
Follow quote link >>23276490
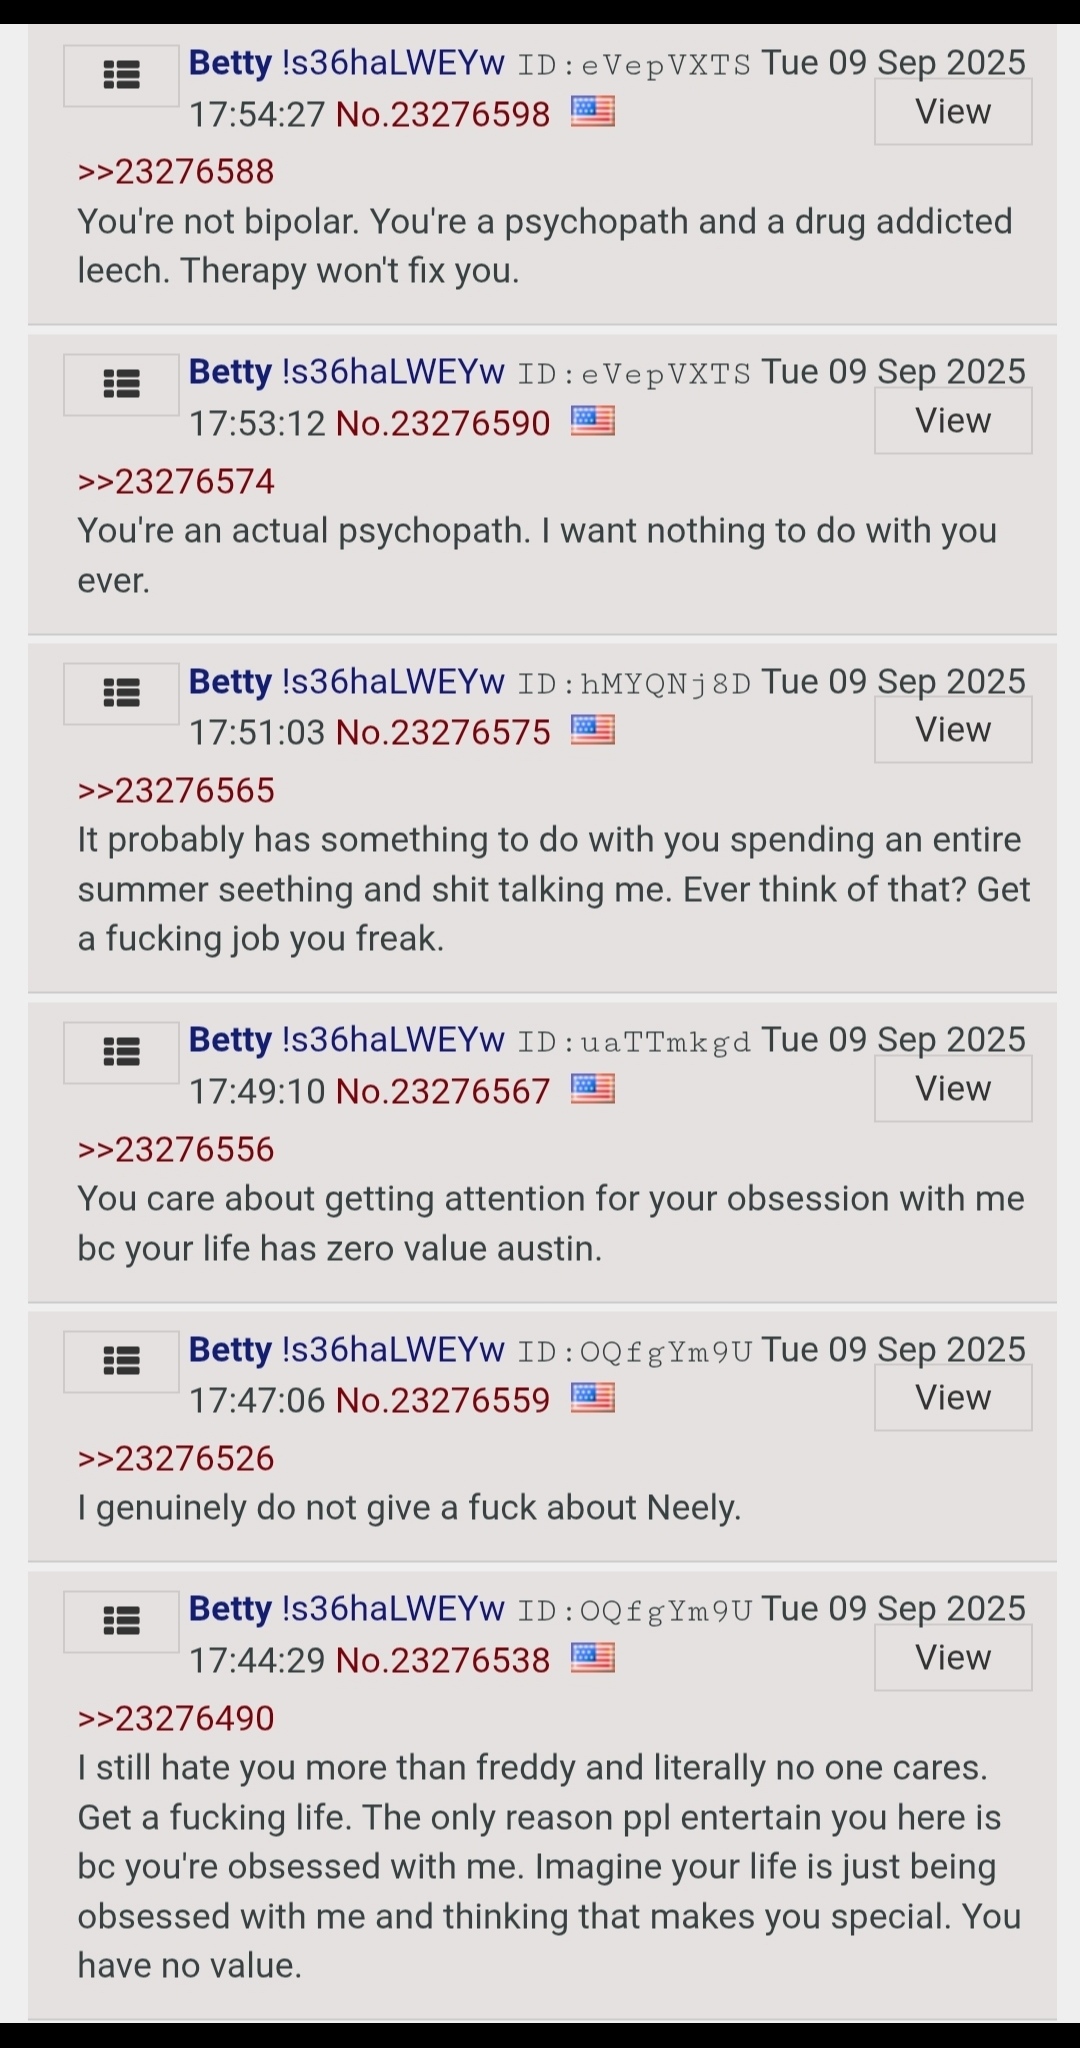[176, 1718]
